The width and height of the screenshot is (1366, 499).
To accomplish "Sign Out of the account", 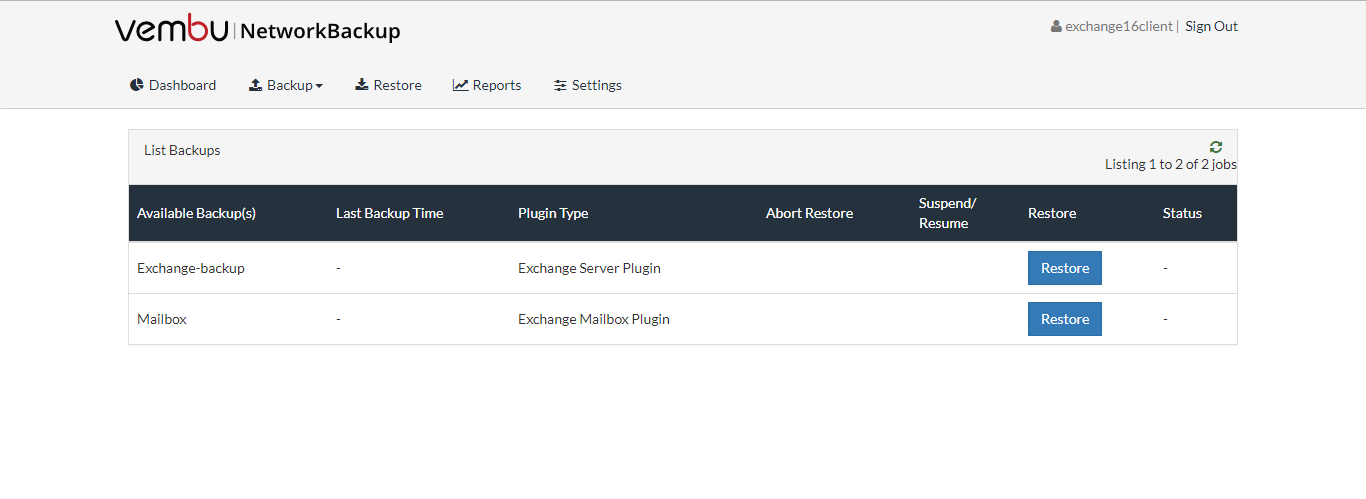I will coord(1211,27).
